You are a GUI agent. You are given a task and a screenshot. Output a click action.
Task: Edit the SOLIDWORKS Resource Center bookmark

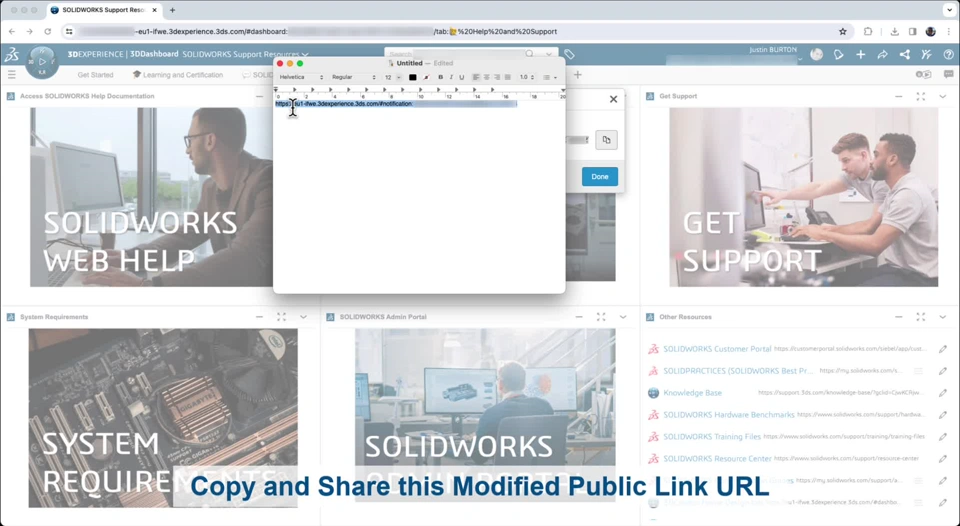pyautogui.click(x=943, y=459)
